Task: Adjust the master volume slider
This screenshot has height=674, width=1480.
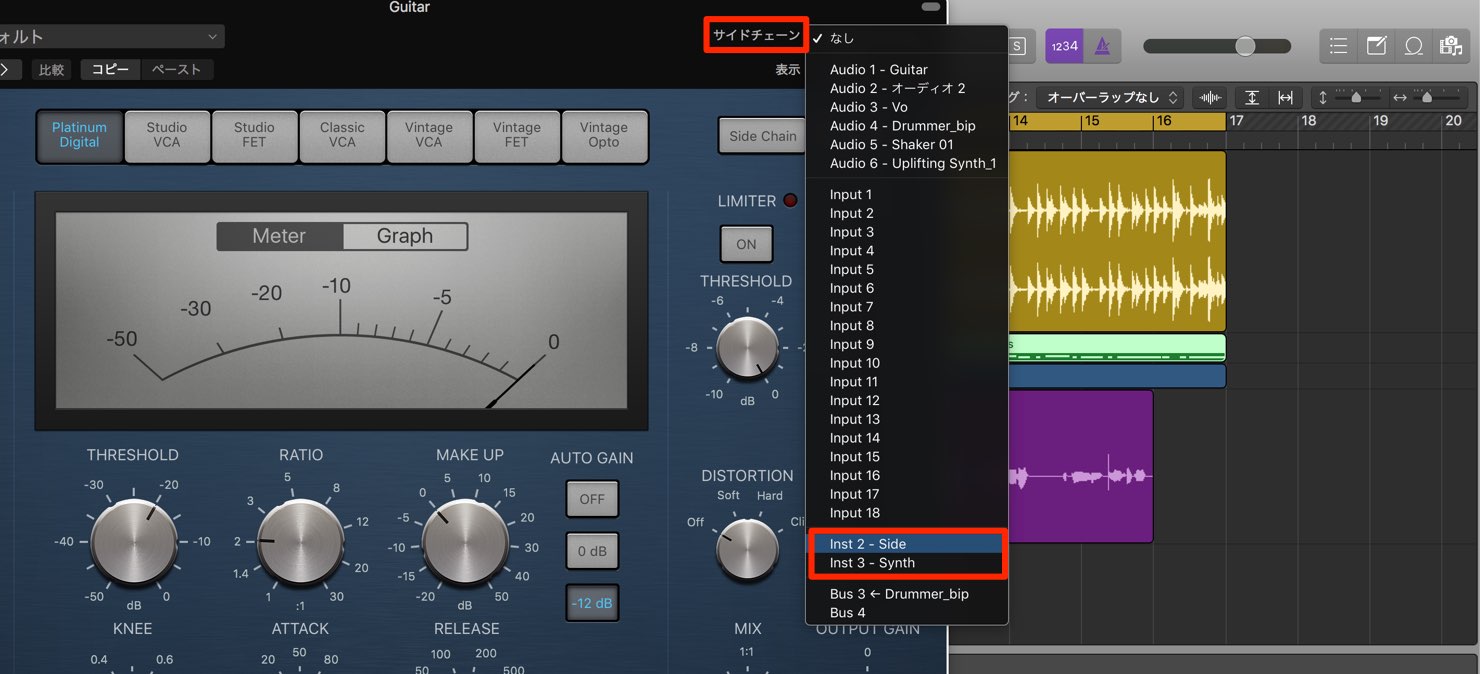Action: point(1245,46)
